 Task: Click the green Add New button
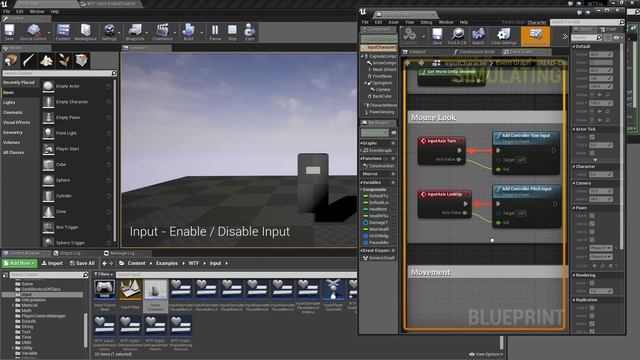click(19, 263)
